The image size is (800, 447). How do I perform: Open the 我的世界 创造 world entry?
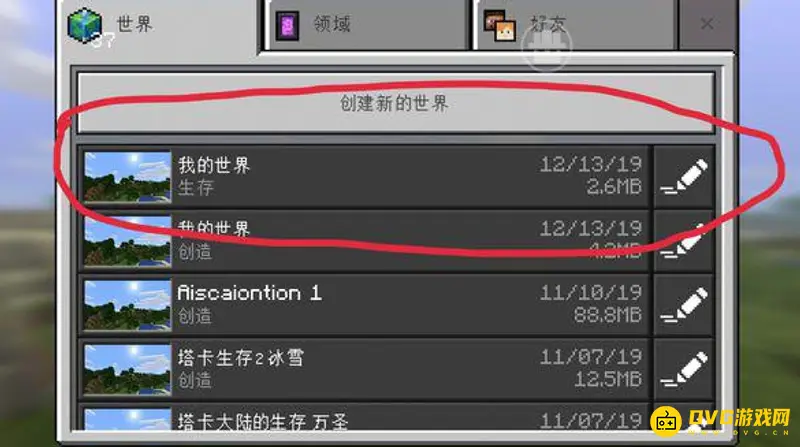(364, 241)
